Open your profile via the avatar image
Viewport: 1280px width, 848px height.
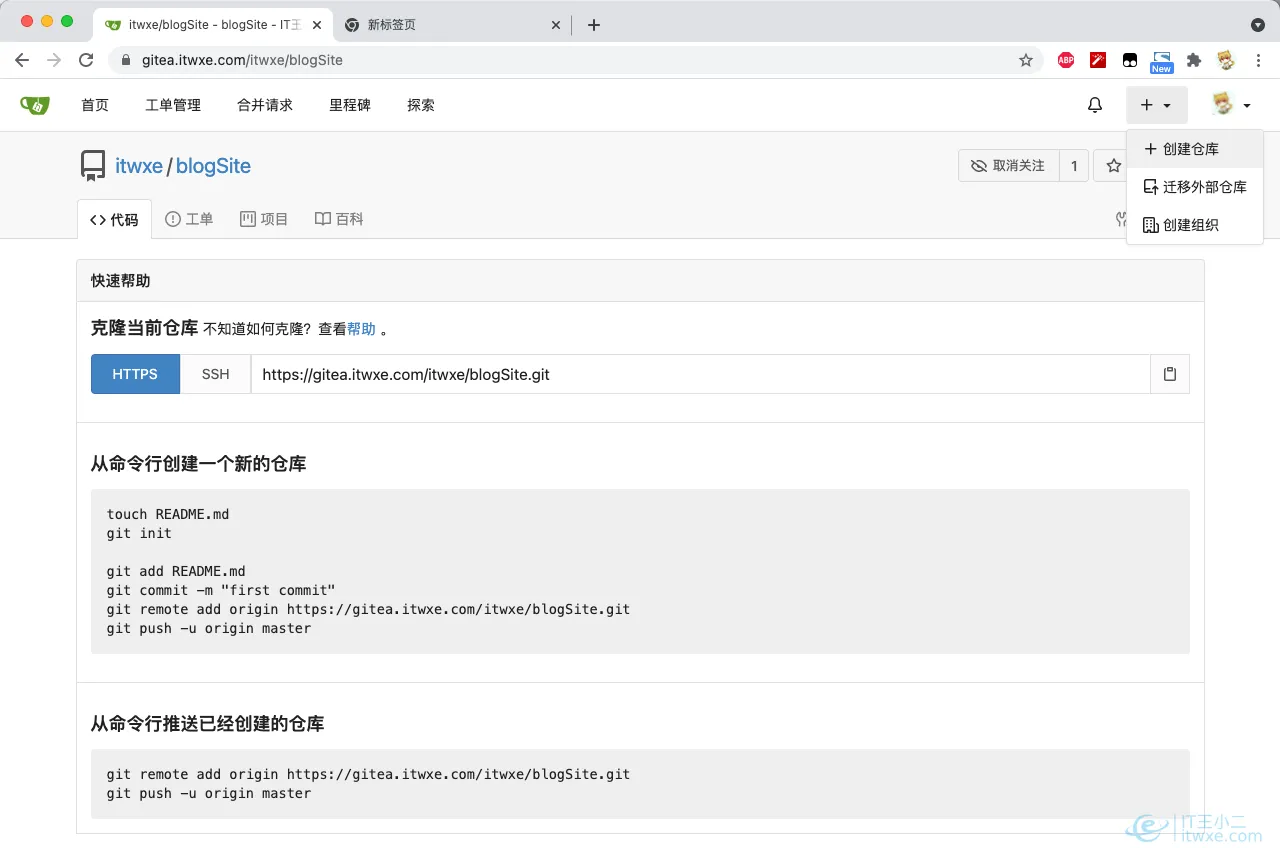1222,104
